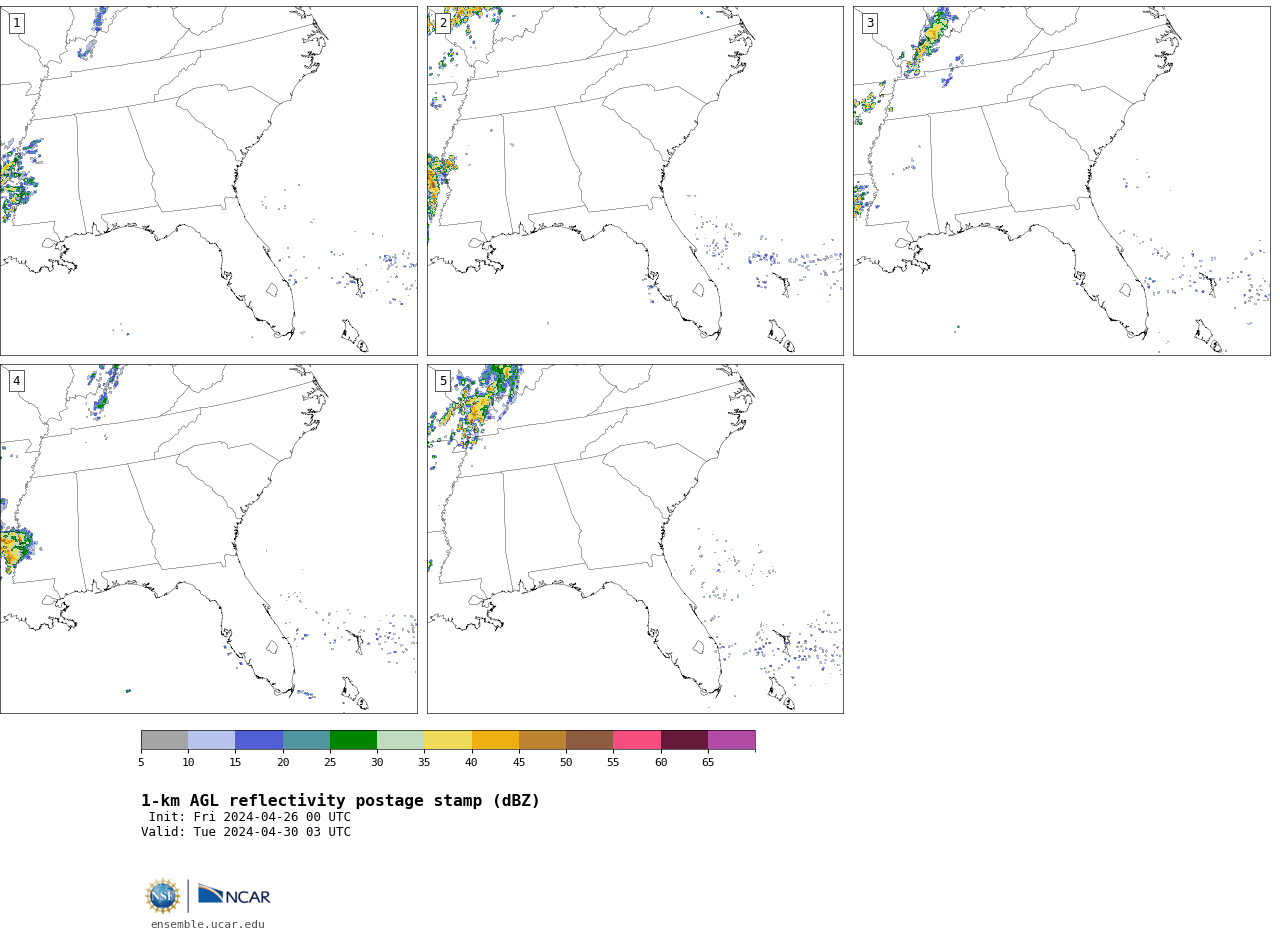Open ensemble member 4 reflectivity map
Screen dimensions: 1280x936
click(x=208, y=539)
